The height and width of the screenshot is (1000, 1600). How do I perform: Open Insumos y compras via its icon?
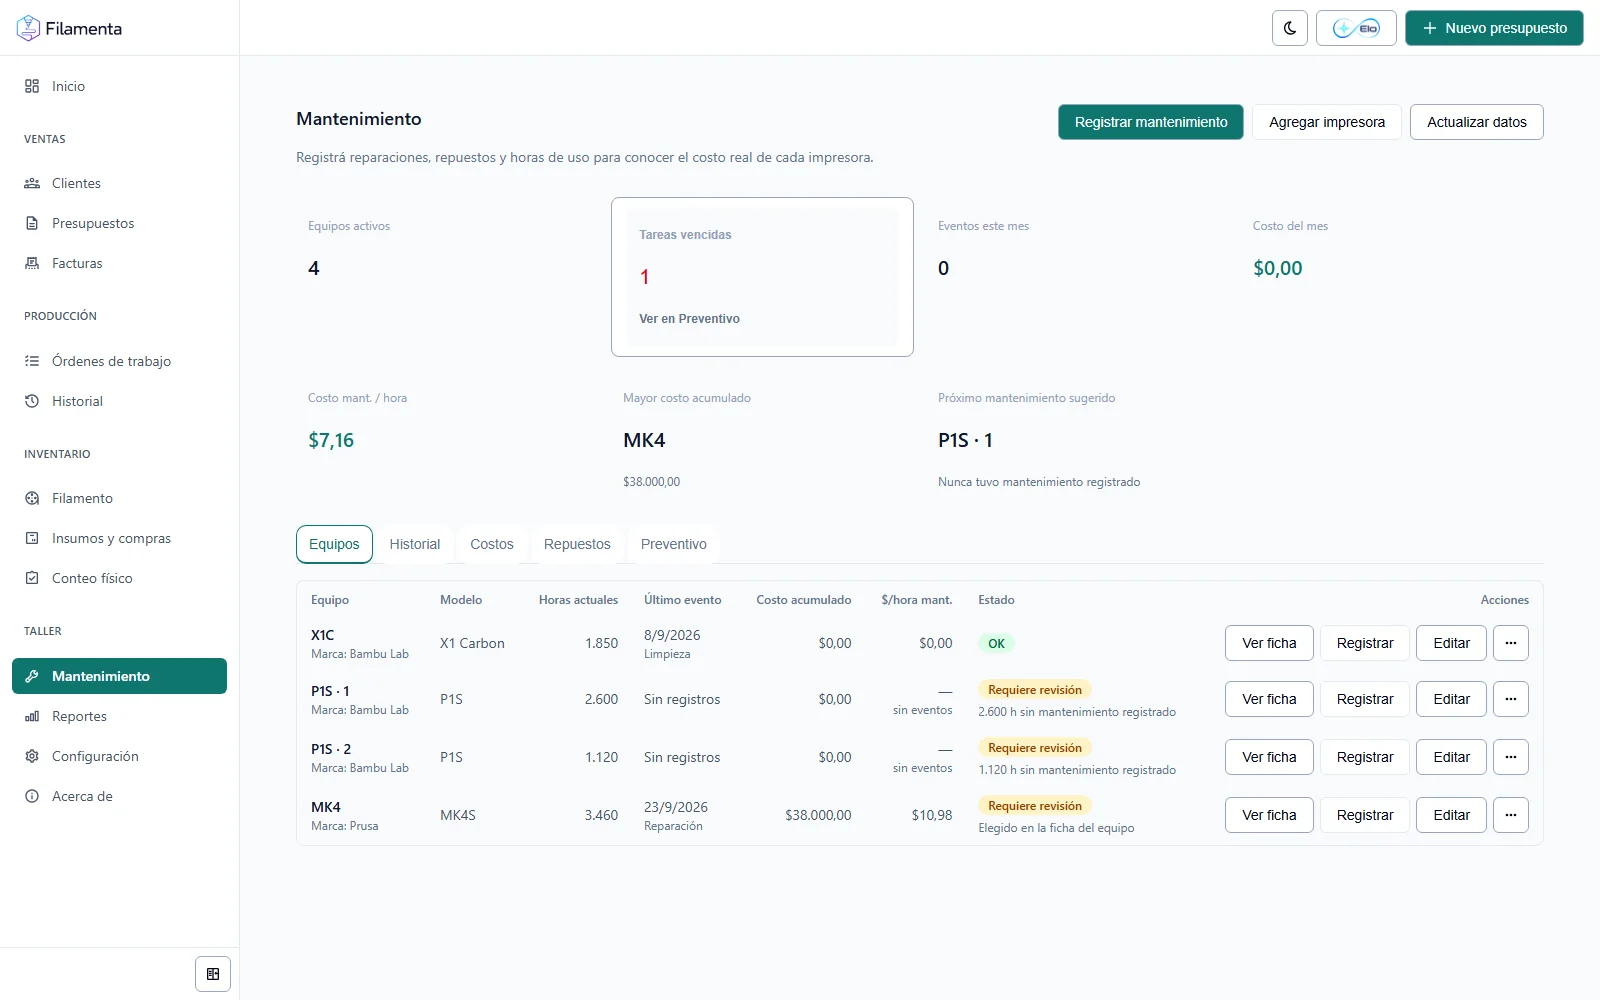point(32,538)
